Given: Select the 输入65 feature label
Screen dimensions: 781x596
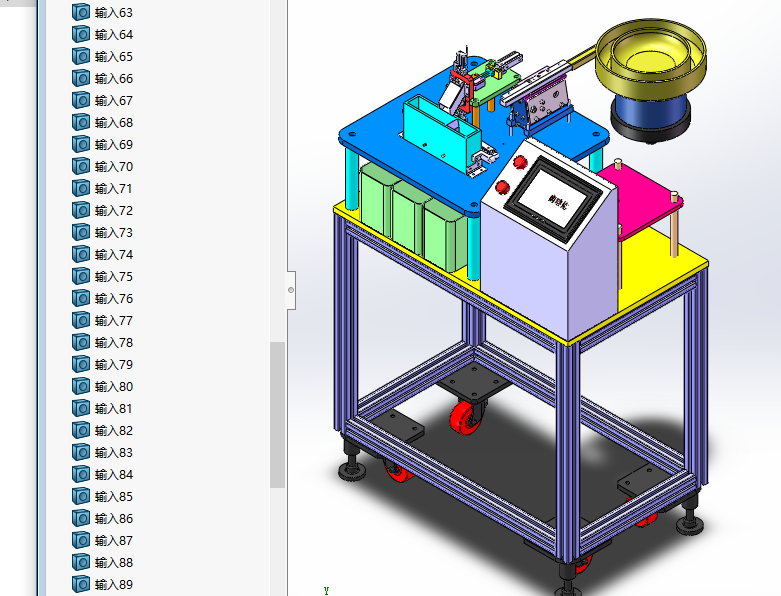Looking at the screenshot, I should pos(114,57).
